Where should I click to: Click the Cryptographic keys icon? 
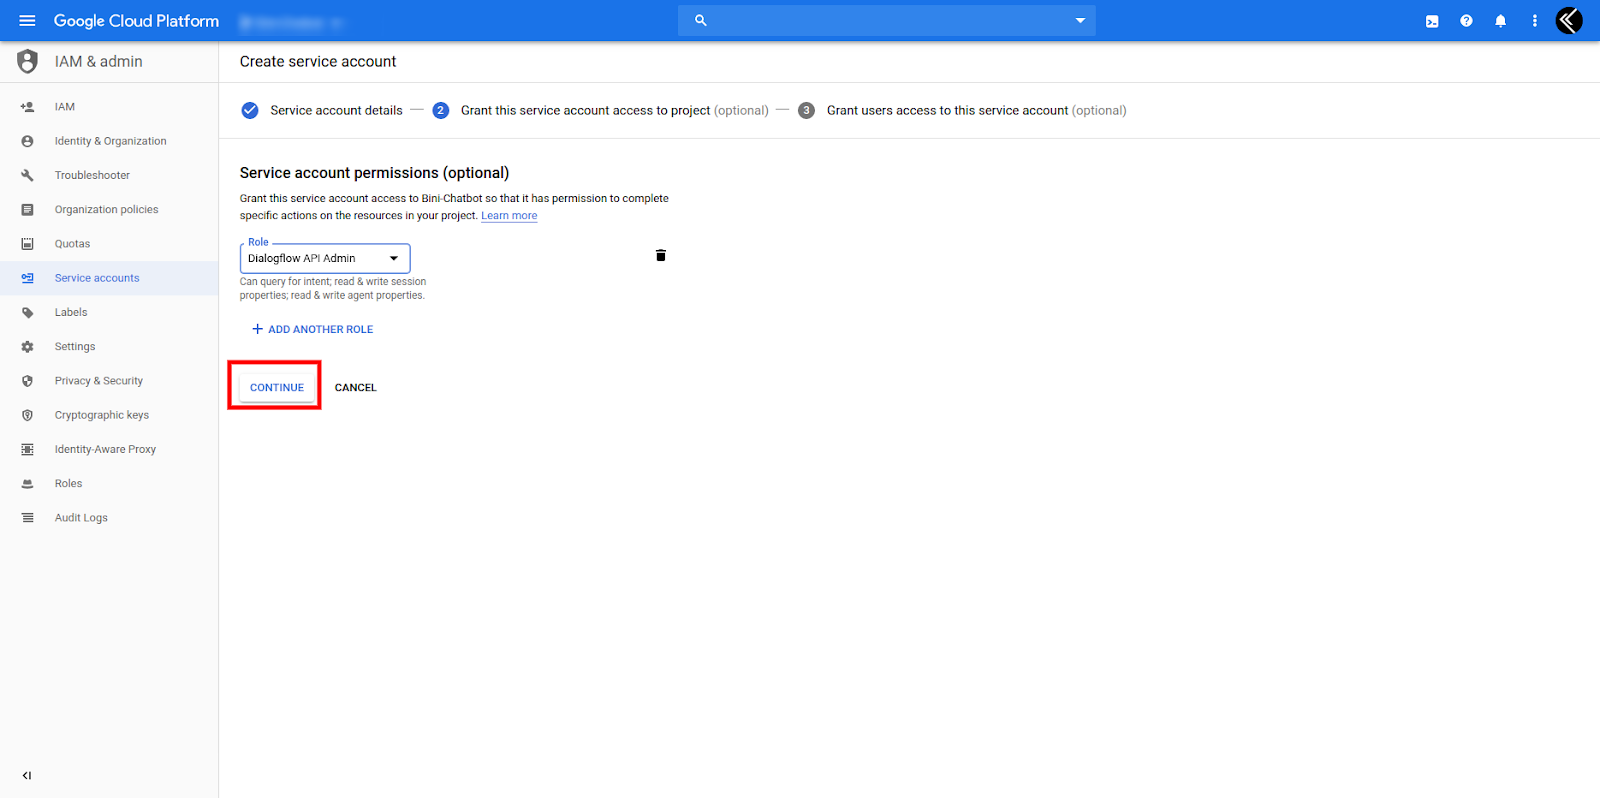point(28,415)
